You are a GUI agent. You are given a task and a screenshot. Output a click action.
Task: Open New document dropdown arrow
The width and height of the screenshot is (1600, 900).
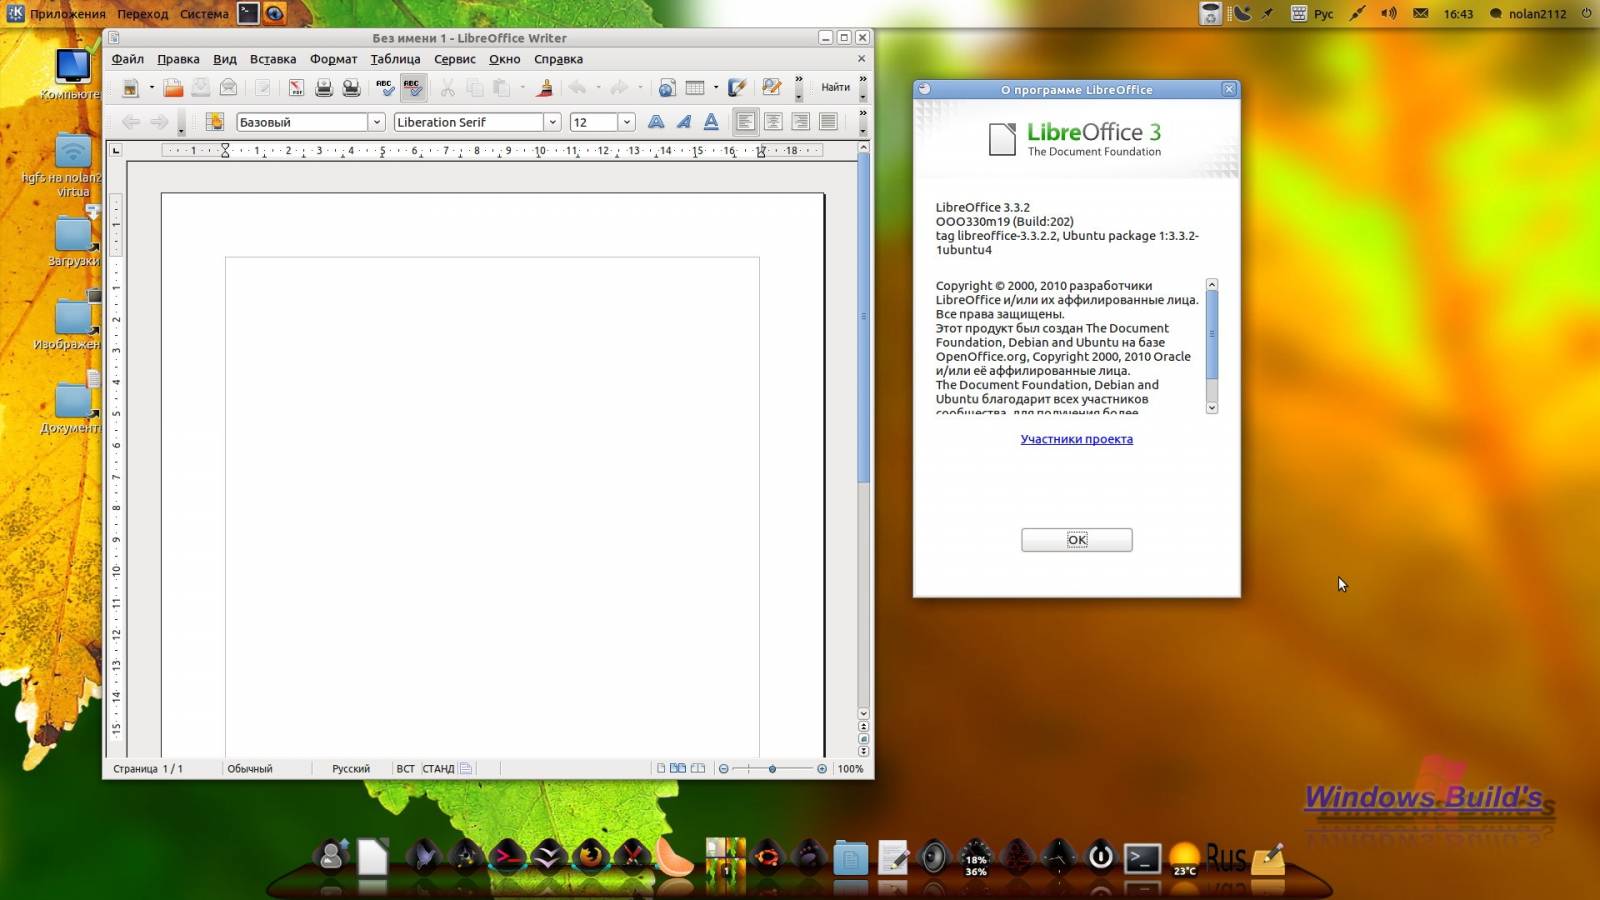pyautogui.click(x=152, y=88)
